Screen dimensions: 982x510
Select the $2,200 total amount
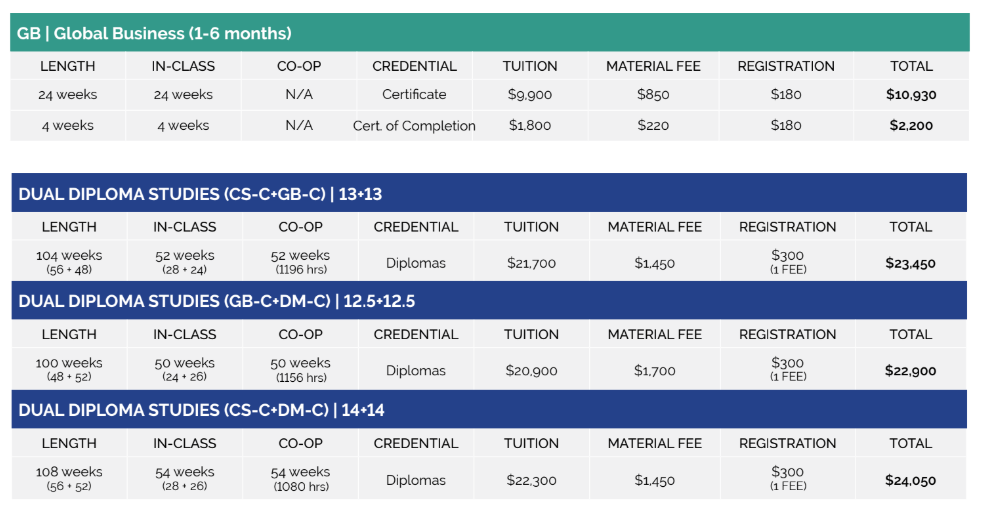[910, 126]
